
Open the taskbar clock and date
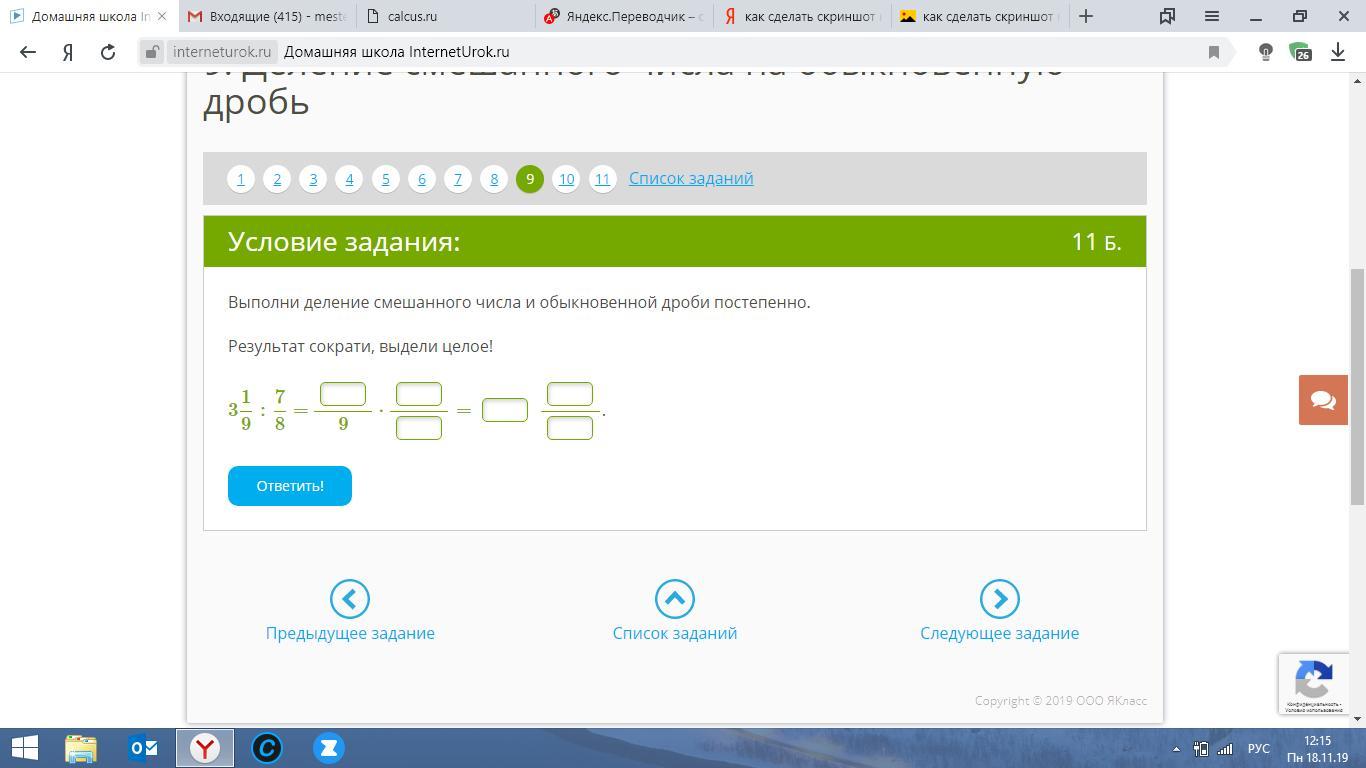1318,749
